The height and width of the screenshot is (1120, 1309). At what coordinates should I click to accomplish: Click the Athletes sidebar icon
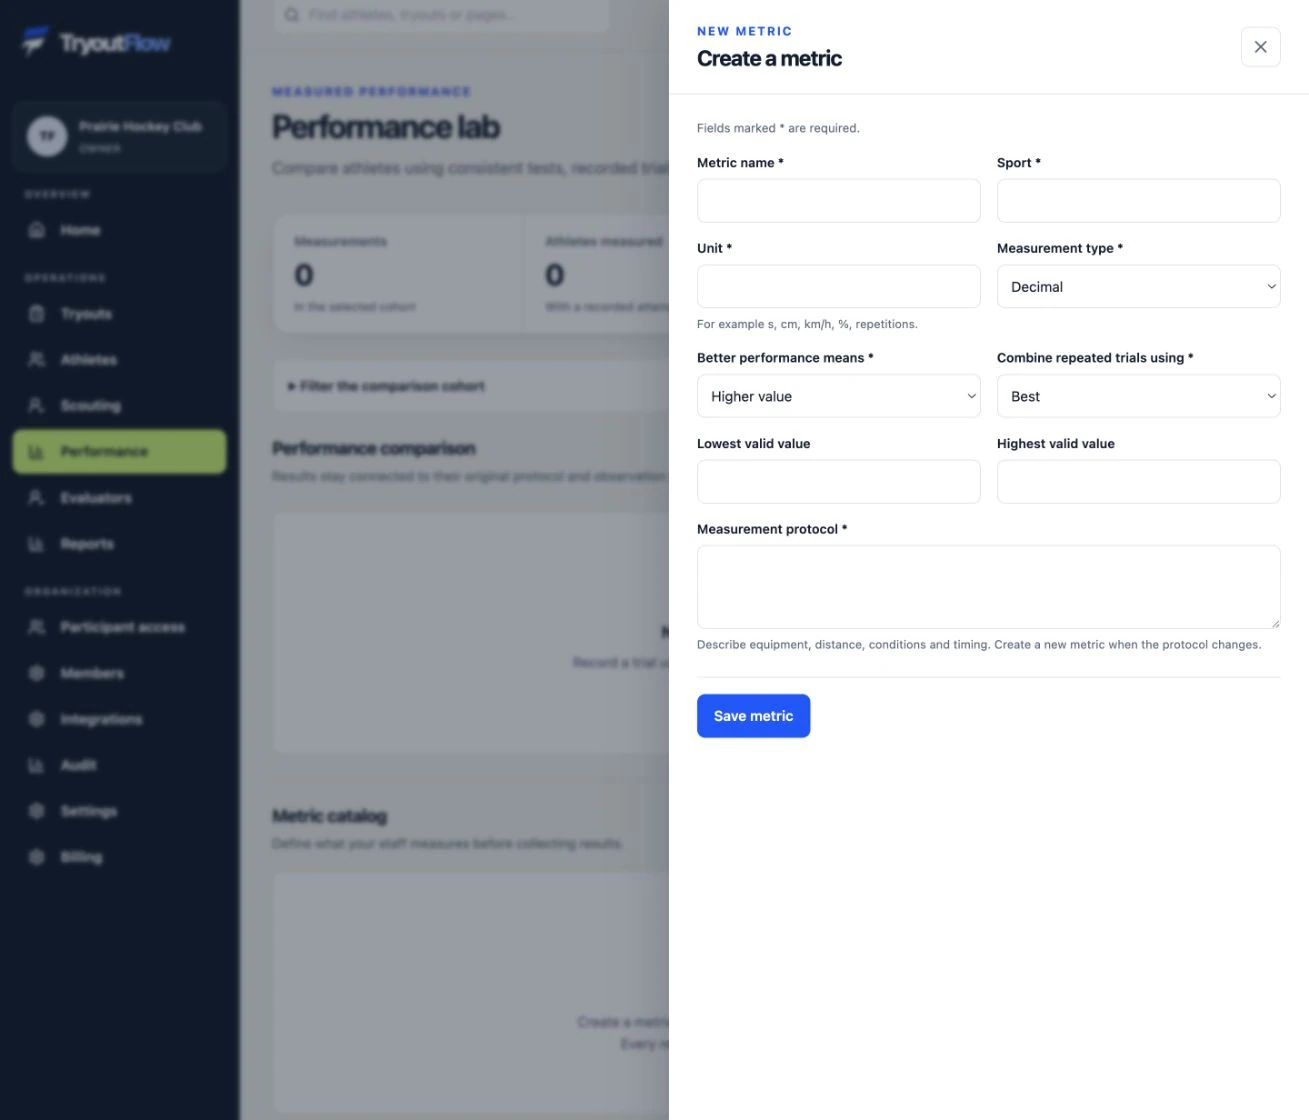coord(37,360)
